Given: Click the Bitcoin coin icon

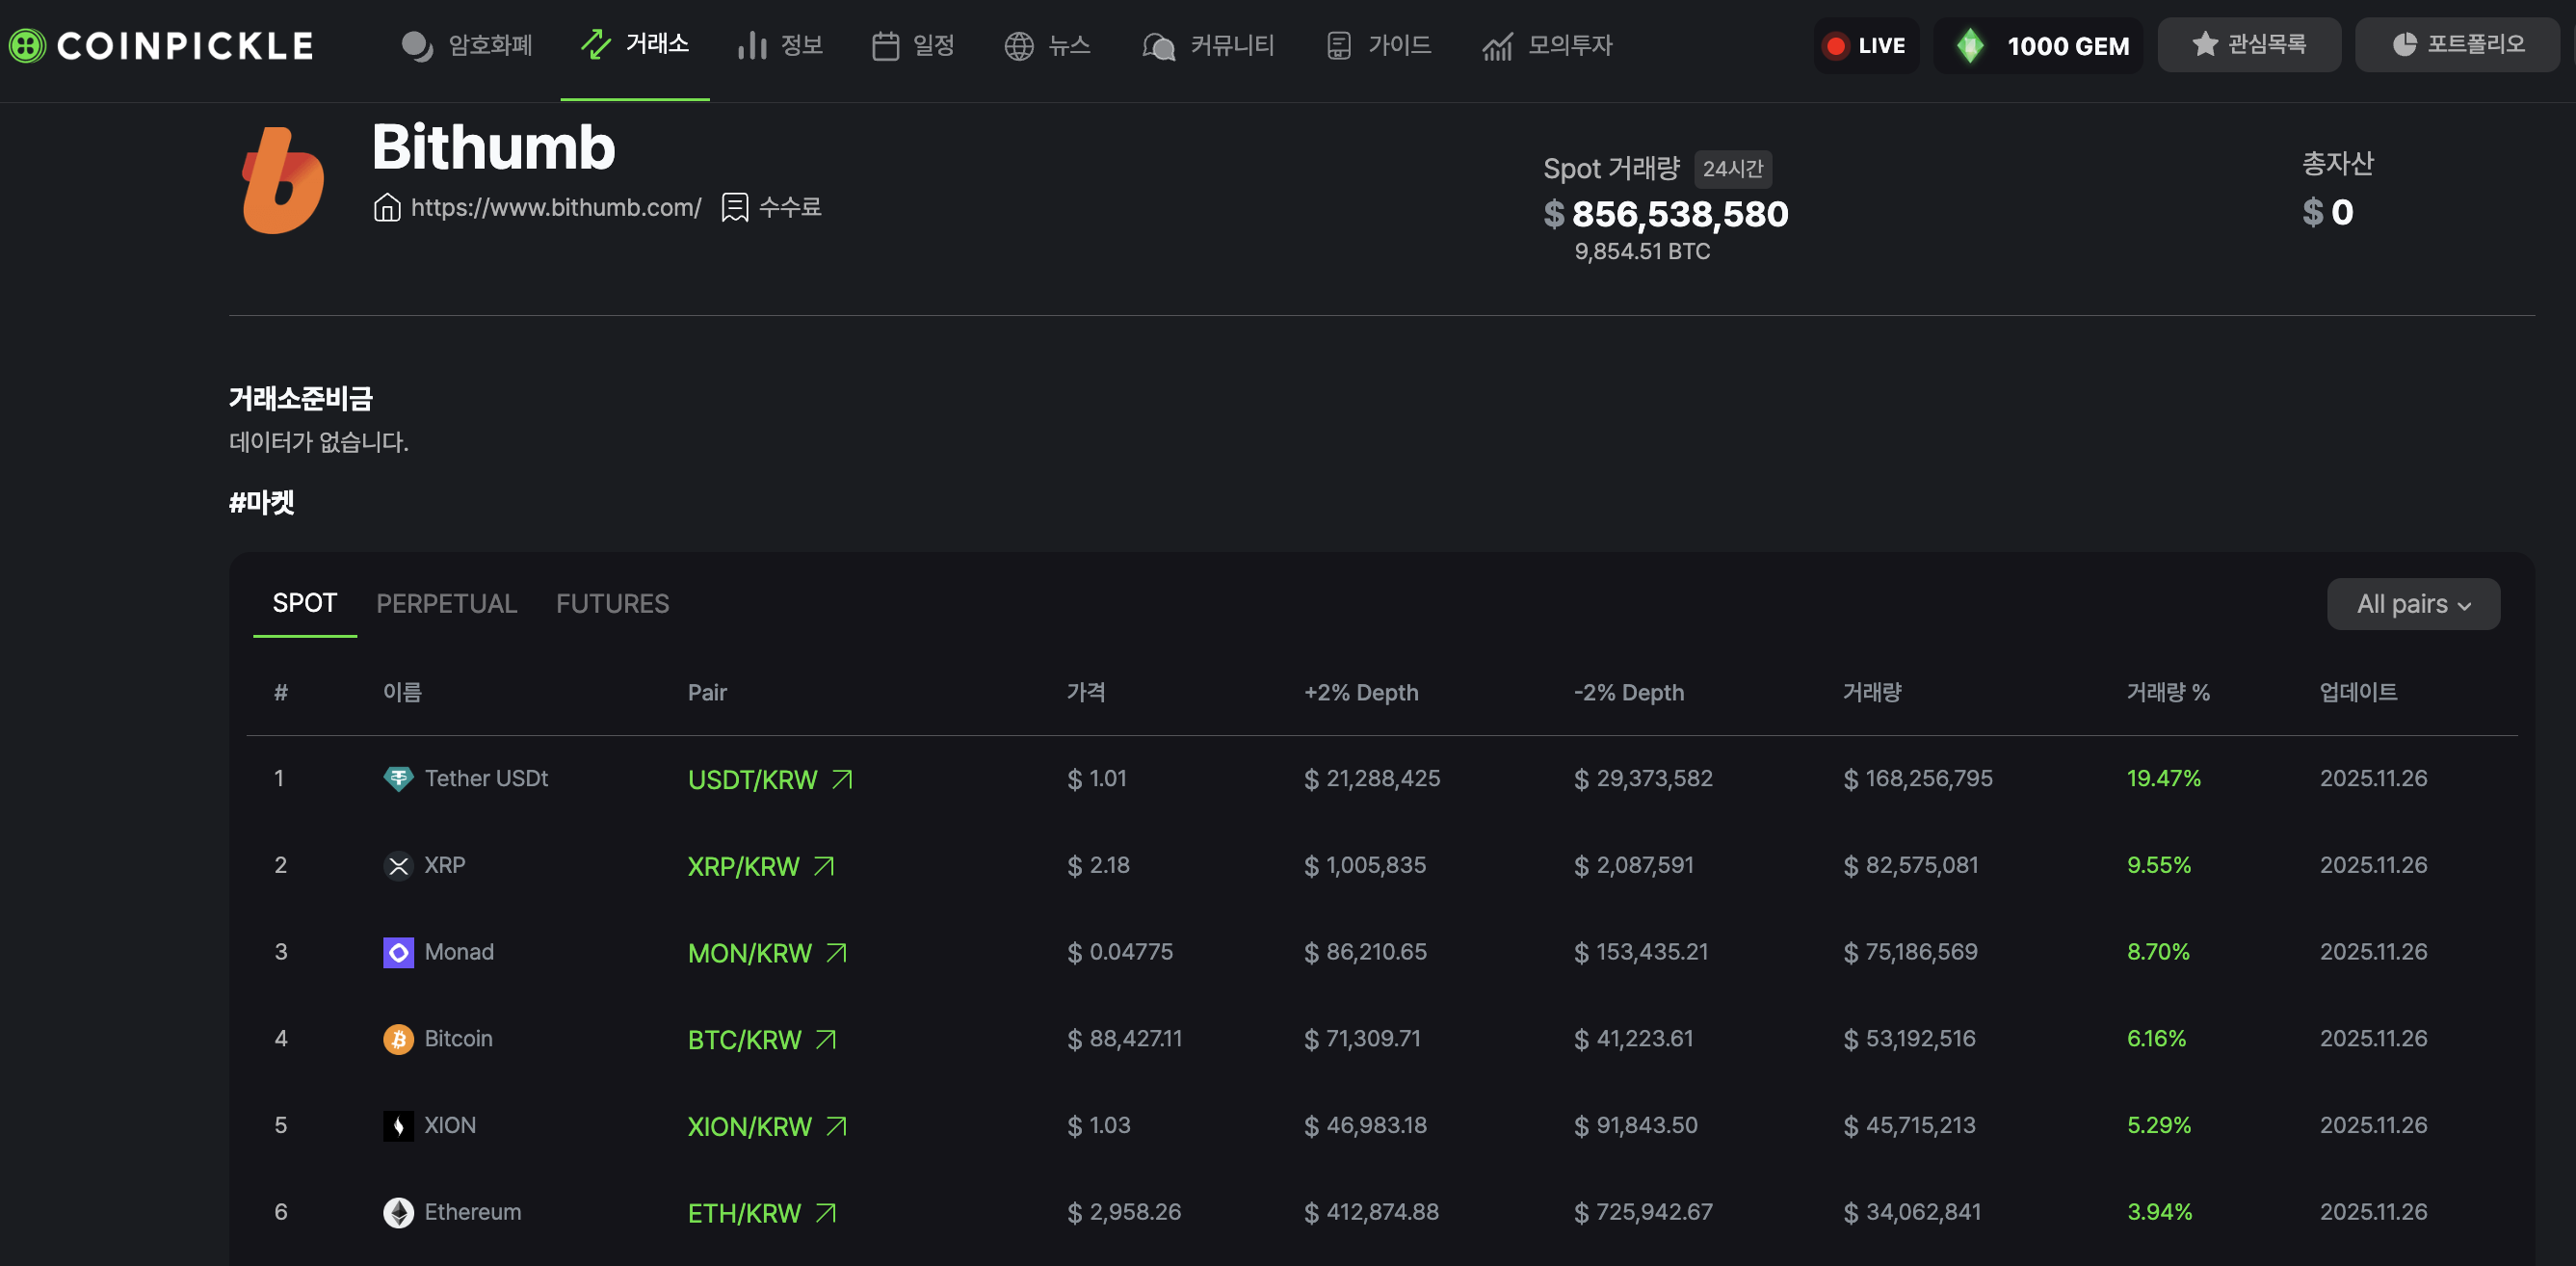Looking at the screenshot, I should point(398,1039).
